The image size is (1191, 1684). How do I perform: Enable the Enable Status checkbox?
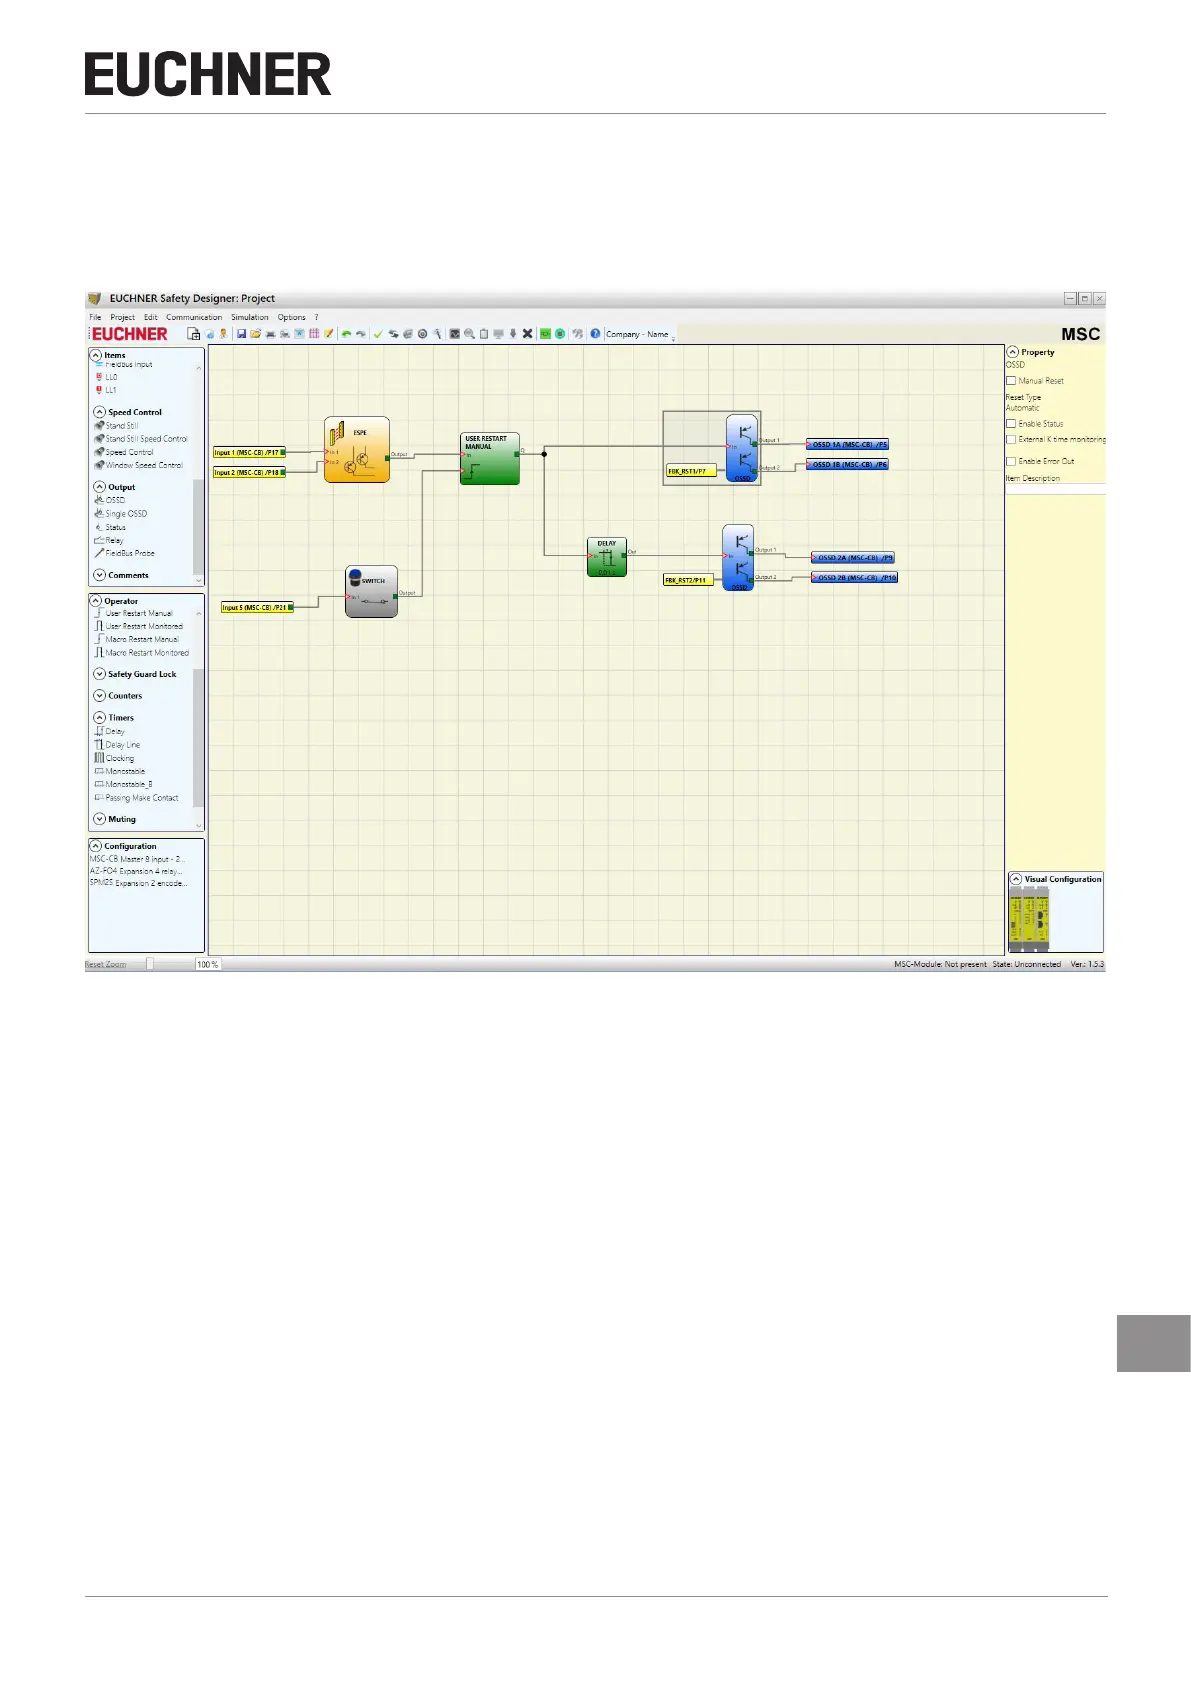(1011, 424)
